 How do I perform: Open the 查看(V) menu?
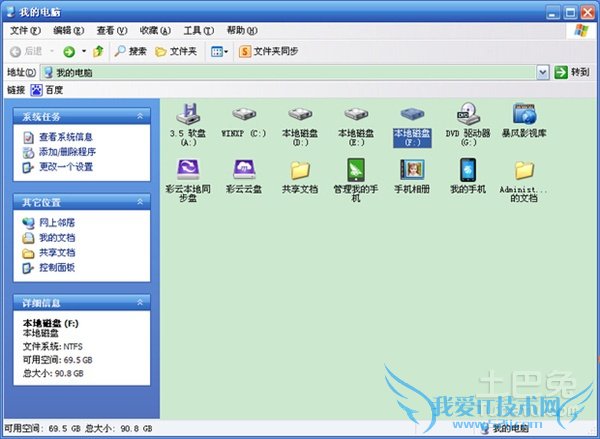pyautogui.click(x=112, y=30)
